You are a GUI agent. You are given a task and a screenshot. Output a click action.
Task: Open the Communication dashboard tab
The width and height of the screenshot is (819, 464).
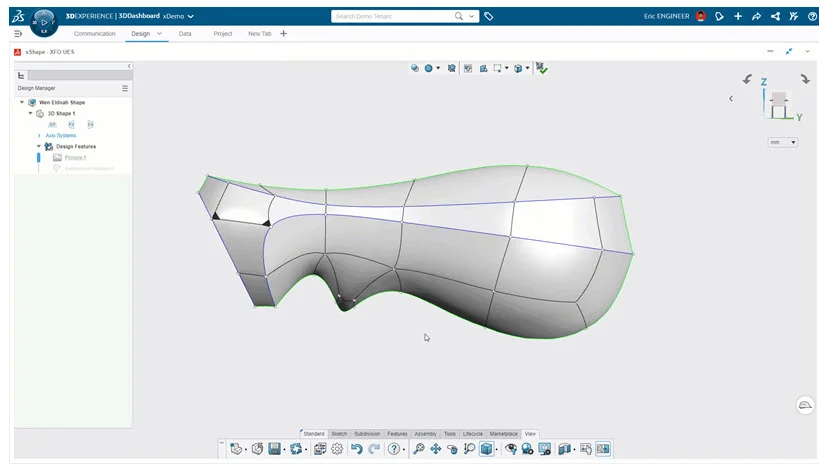(94, 33)
